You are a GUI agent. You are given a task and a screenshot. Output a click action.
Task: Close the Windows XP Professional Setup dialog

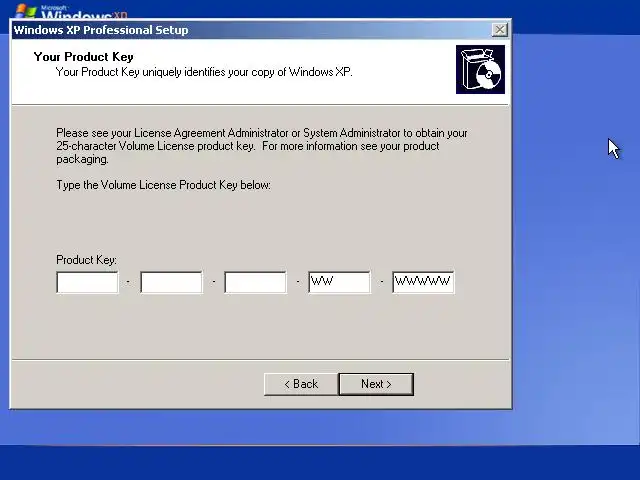click(500, 30)
